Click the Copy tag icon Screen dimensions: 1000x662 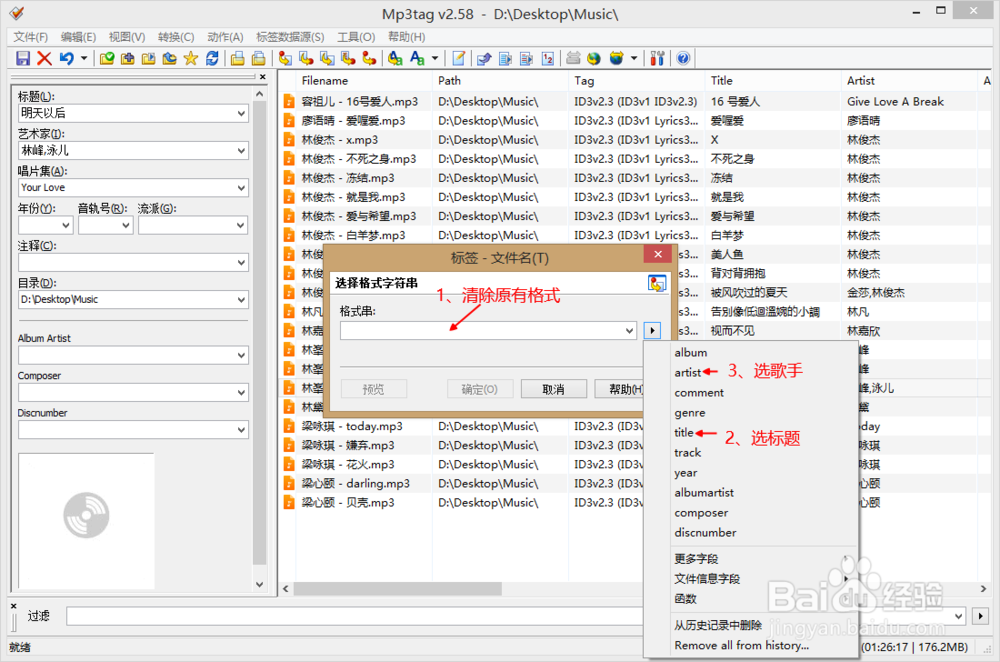tap(237, 59)
